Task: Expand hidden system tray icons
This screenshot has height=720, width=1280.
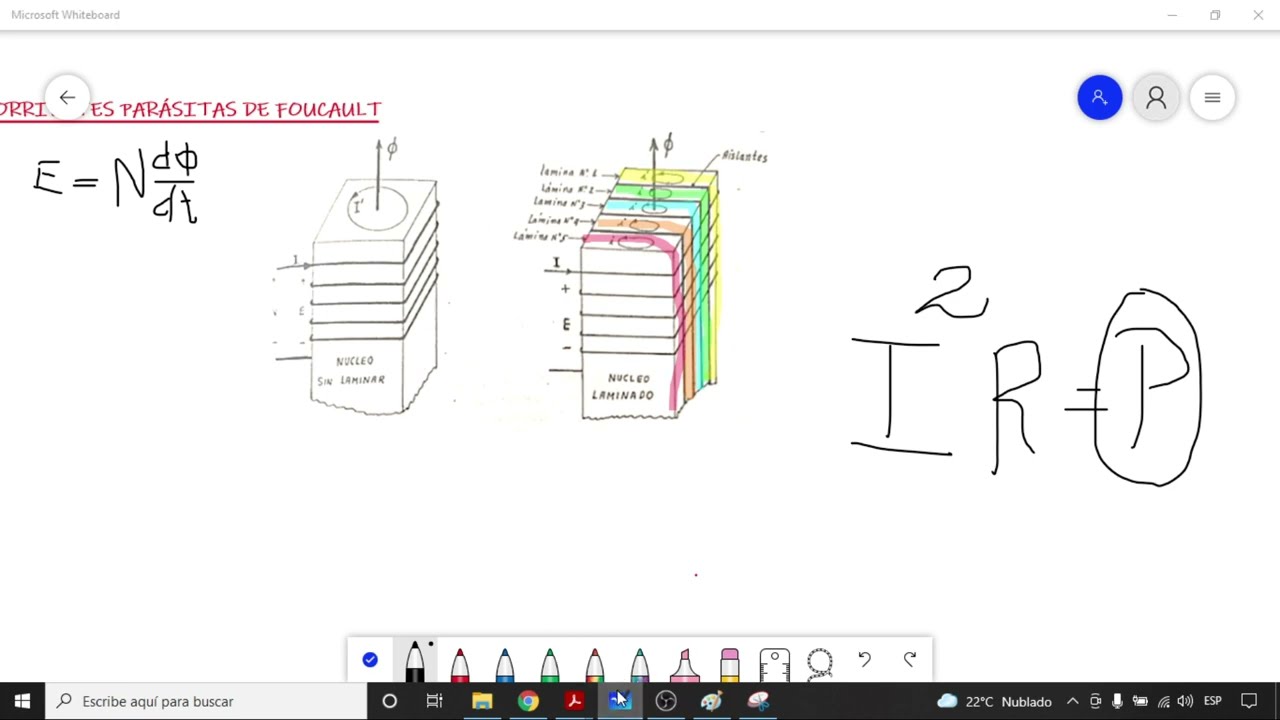Action: tap(1072, 701)
